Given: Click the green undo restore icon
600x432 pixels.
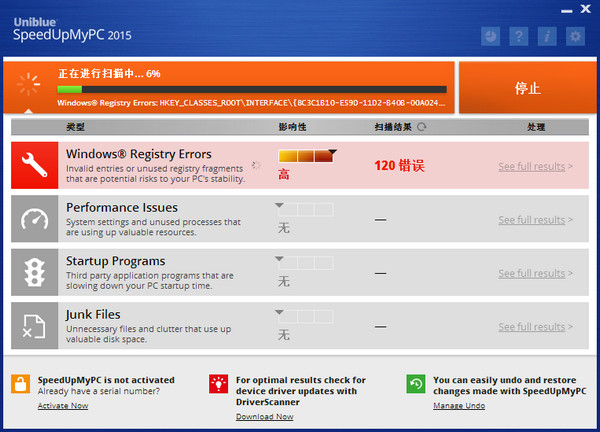Looking at the screenshot, I should pos(416,384).
